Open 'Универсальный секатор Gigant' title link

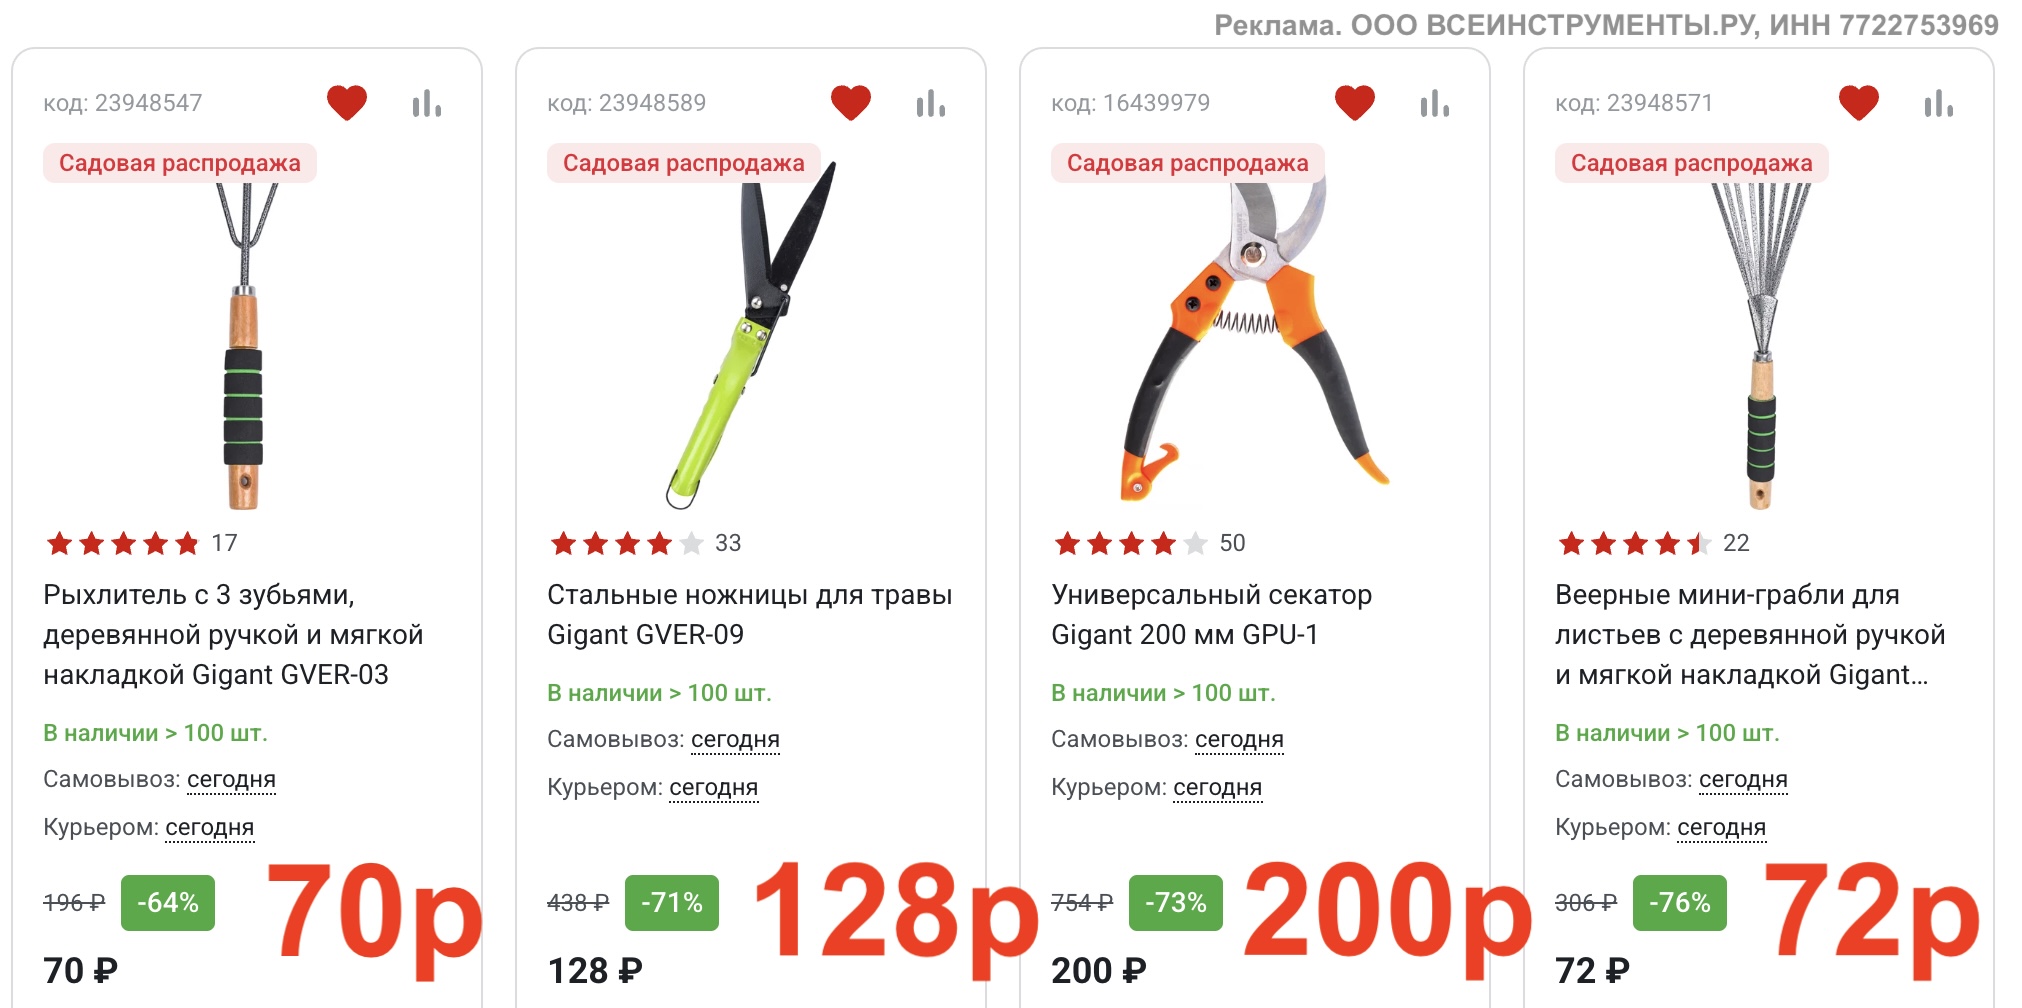[1212, 615]
